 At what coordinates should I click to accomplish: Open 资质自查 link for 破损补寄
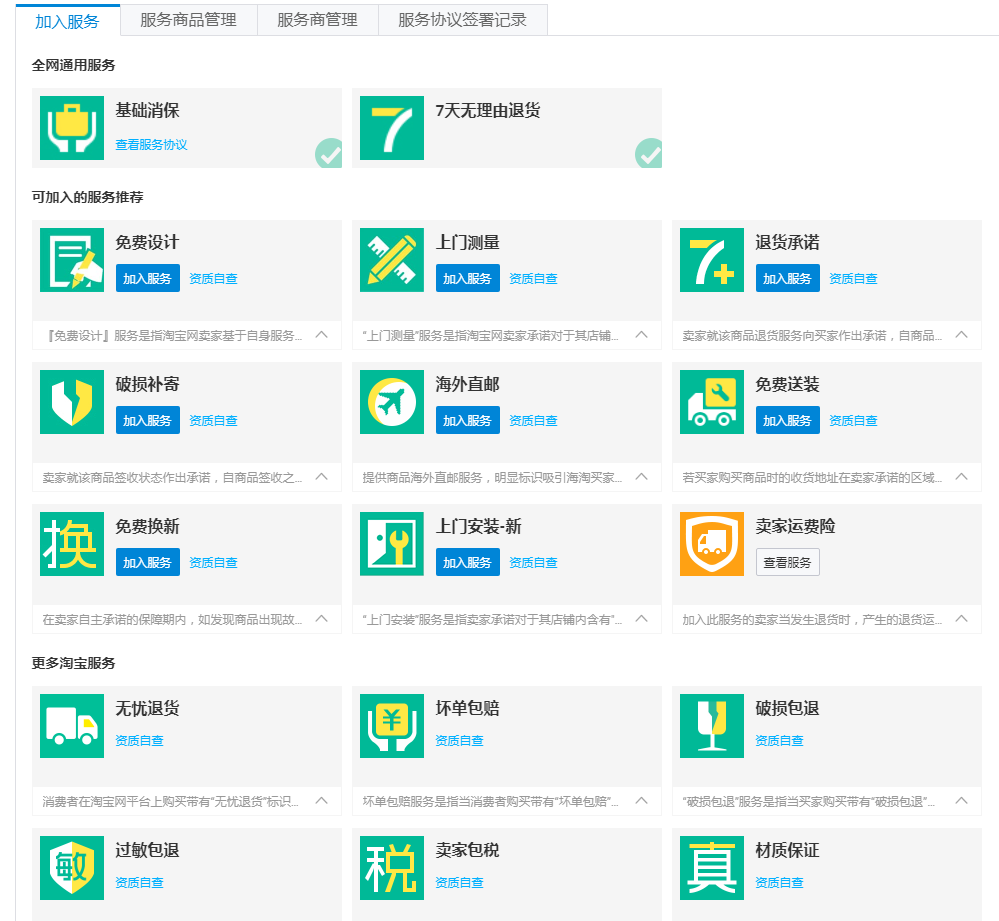tap(213, 420)
